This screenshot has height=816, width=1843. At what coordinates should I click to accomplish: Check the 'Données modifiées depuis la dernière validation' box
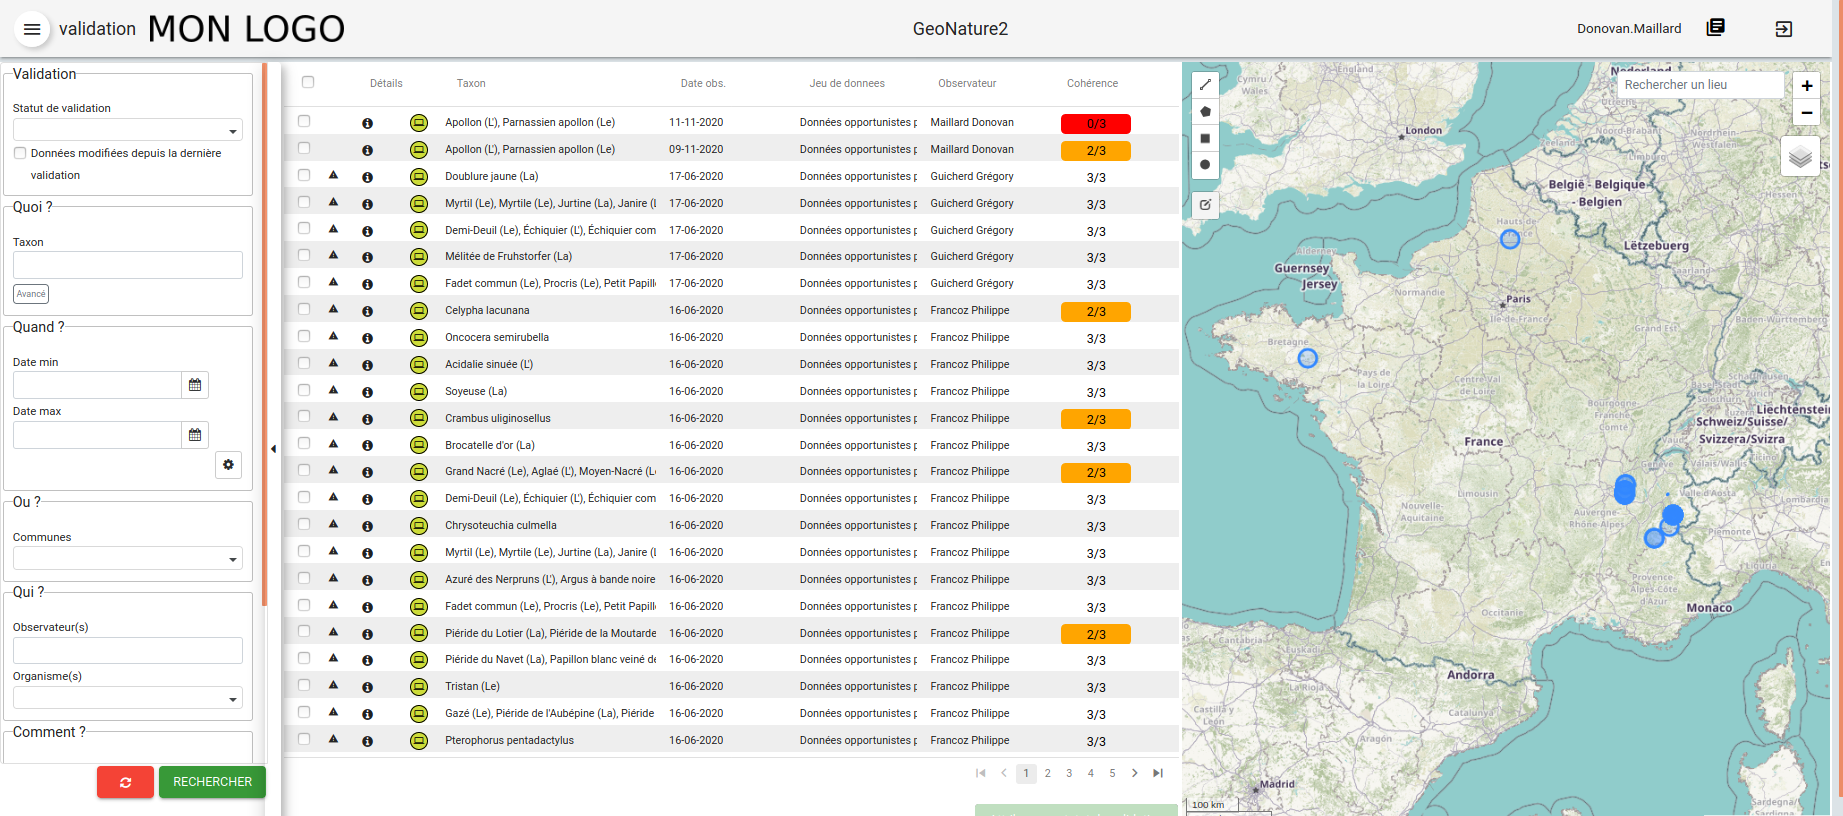[x=20, y=153]
